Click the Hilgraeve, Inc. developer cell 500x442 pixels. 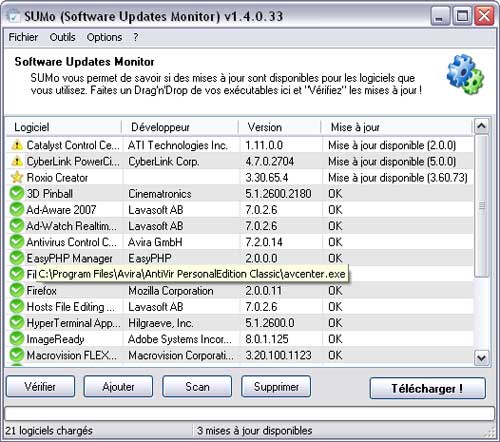[x=161, y=323]
